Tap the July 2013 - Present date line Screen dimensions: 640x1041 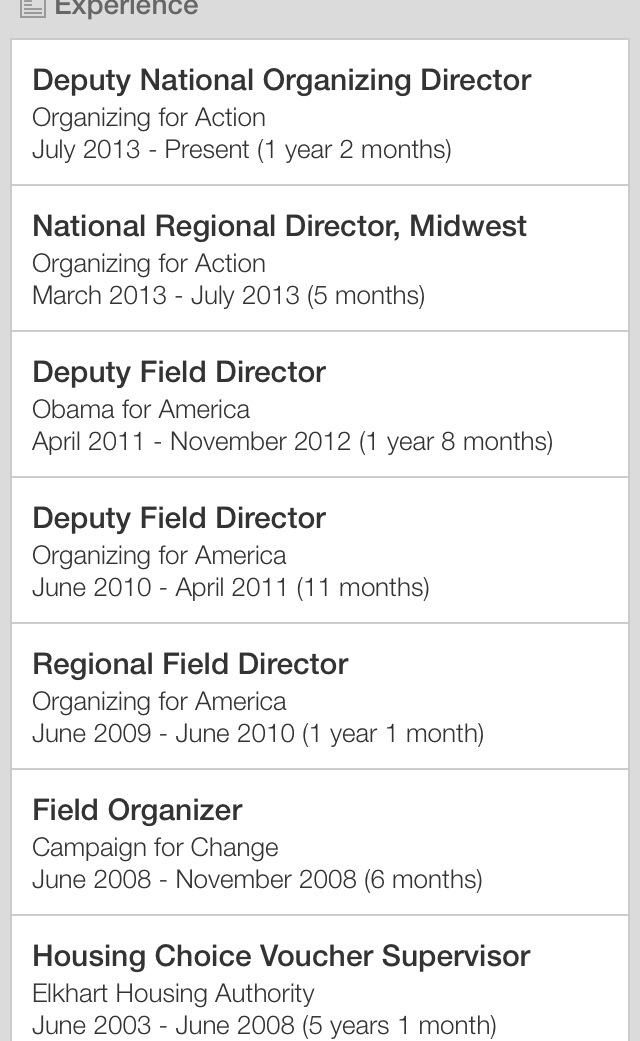coord(241,150)
